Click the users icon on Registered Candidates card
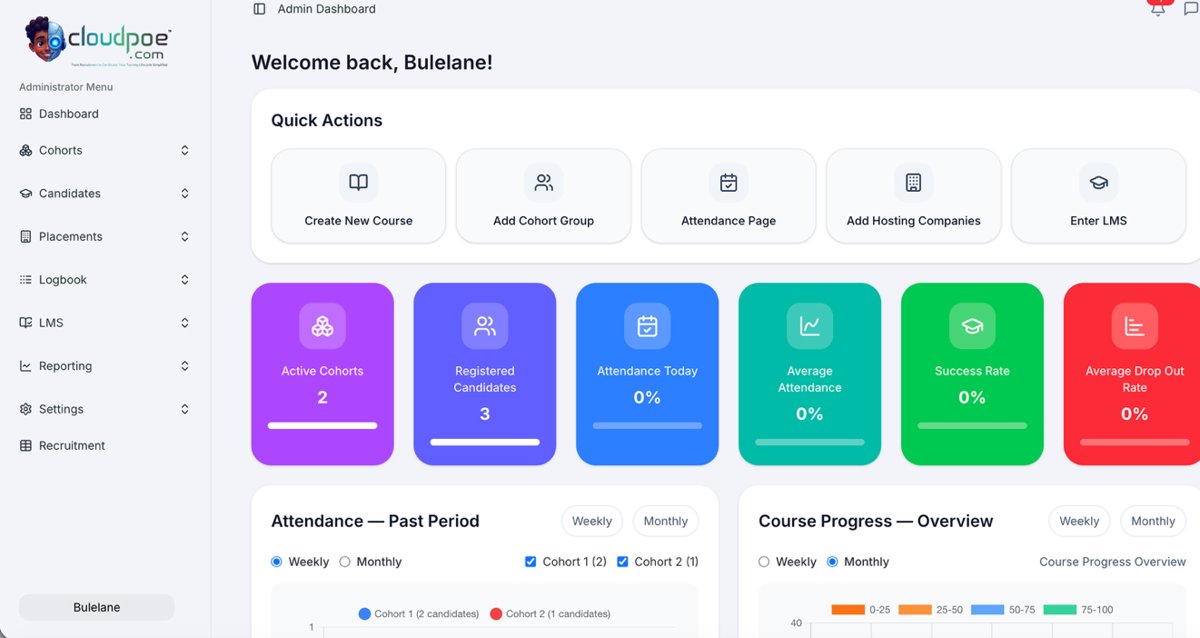The height and width of the screenshot is (638, 1200). pos(485,326)
